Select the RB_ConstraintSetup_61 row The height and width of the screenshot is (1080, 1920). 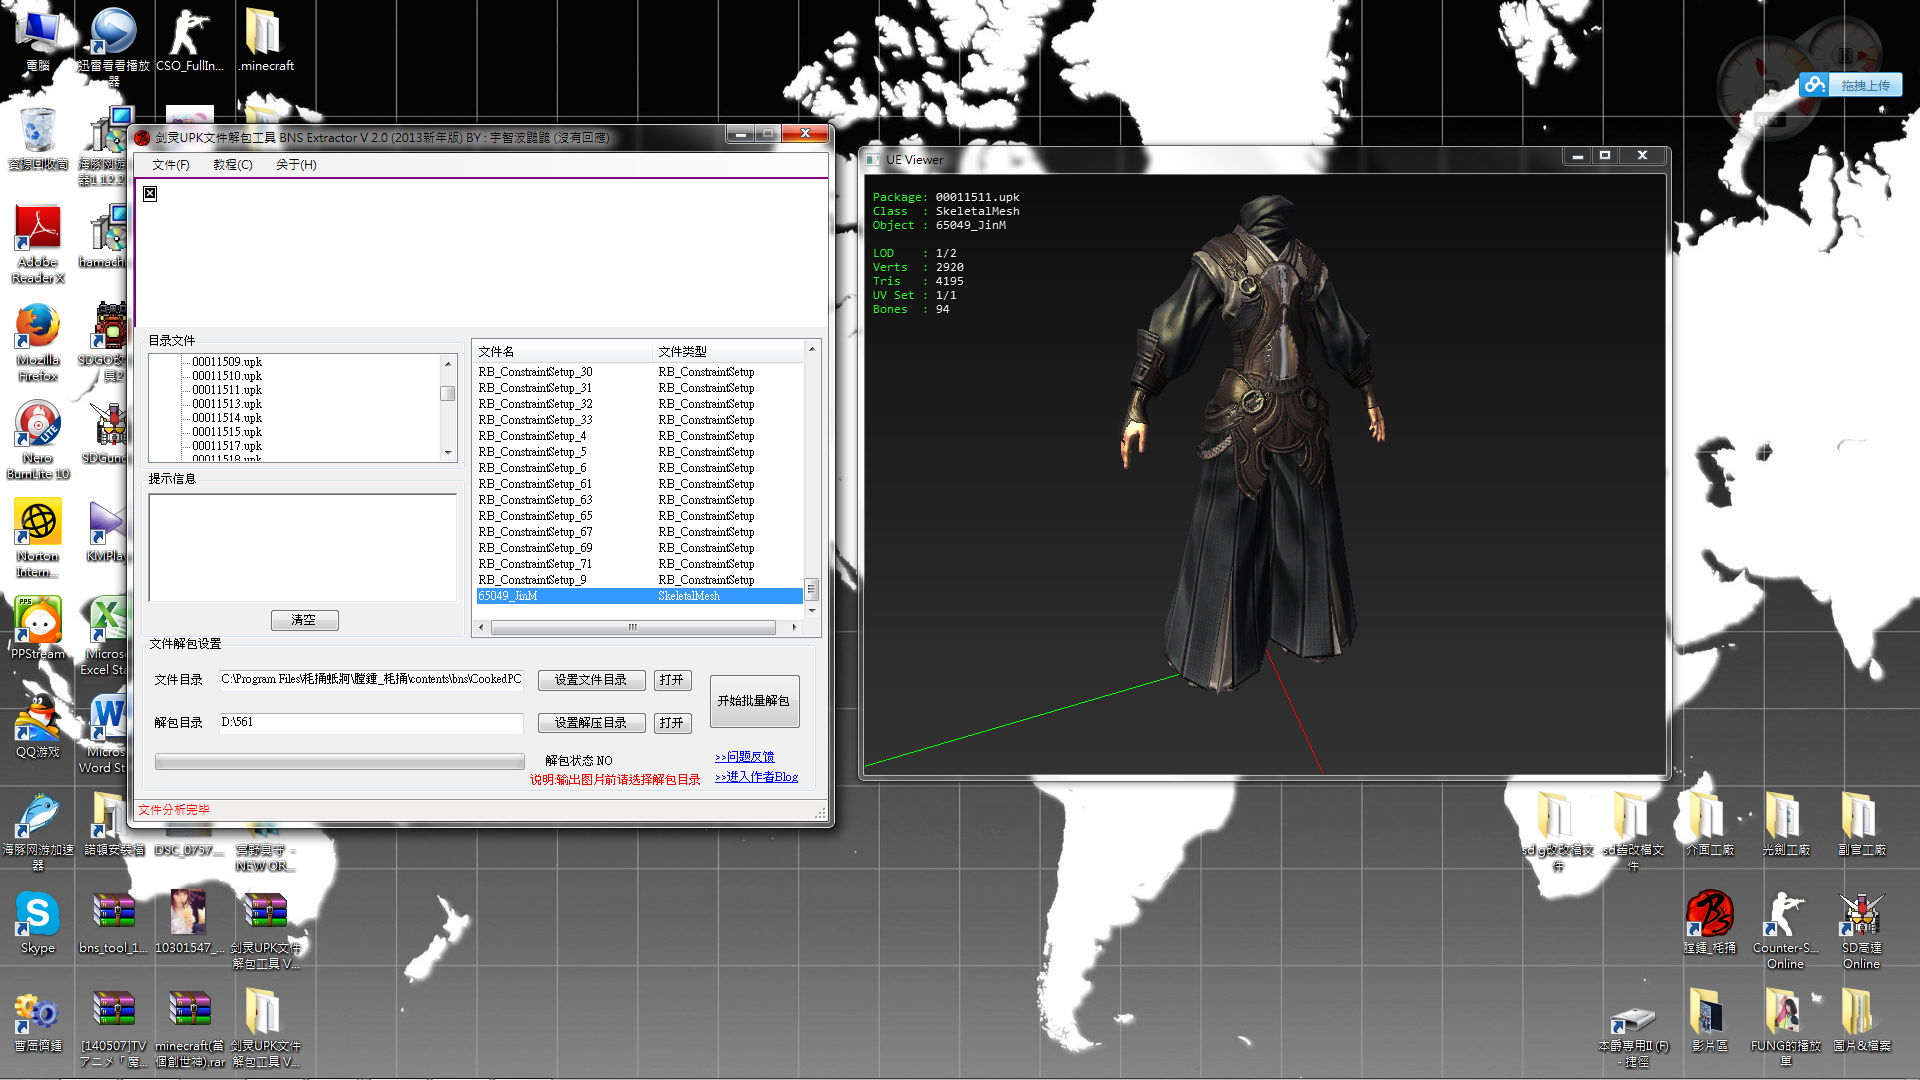pos(535,484)
